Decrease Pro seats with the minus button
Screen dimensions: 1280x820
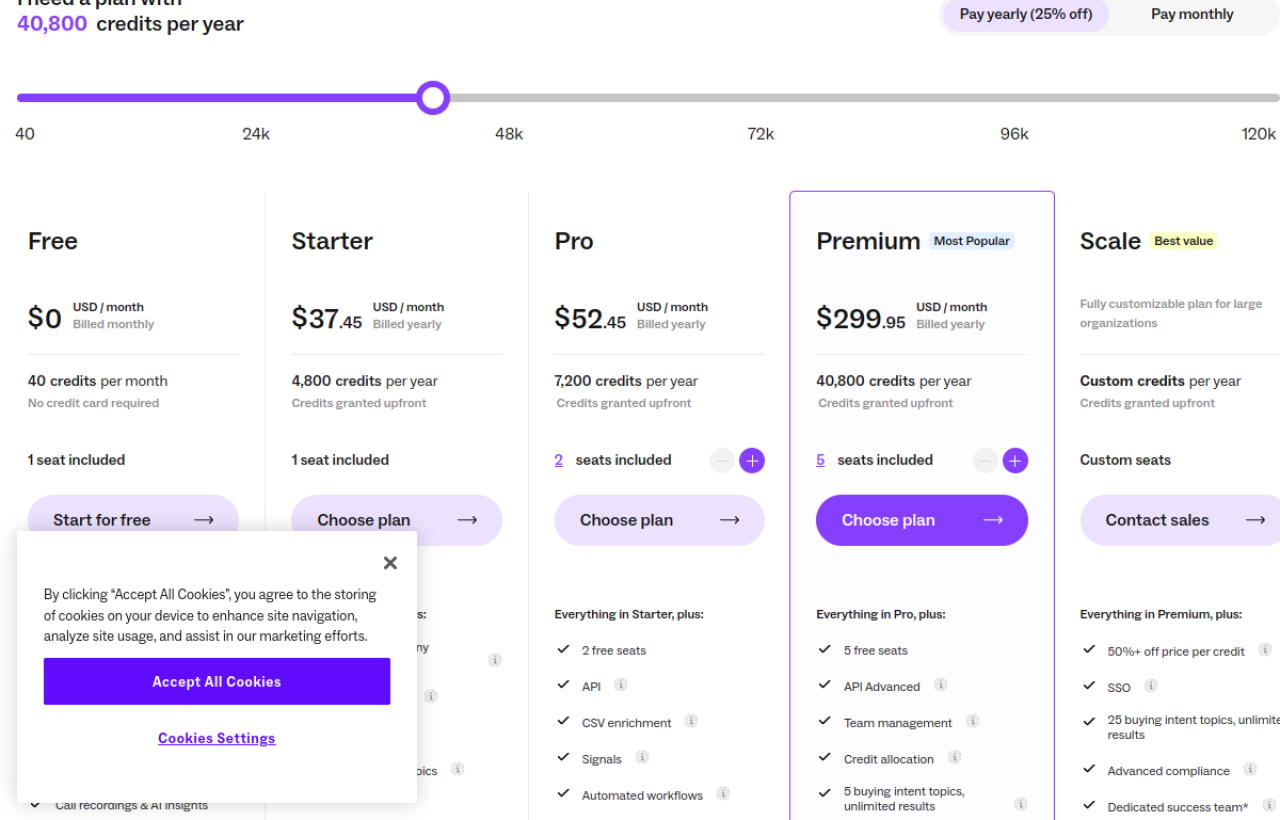722,460
